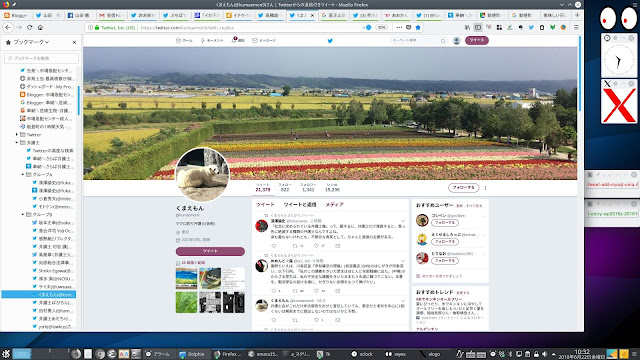
Task: Open Twitter Messages (メッセージ)
Action: coord(264,40)
